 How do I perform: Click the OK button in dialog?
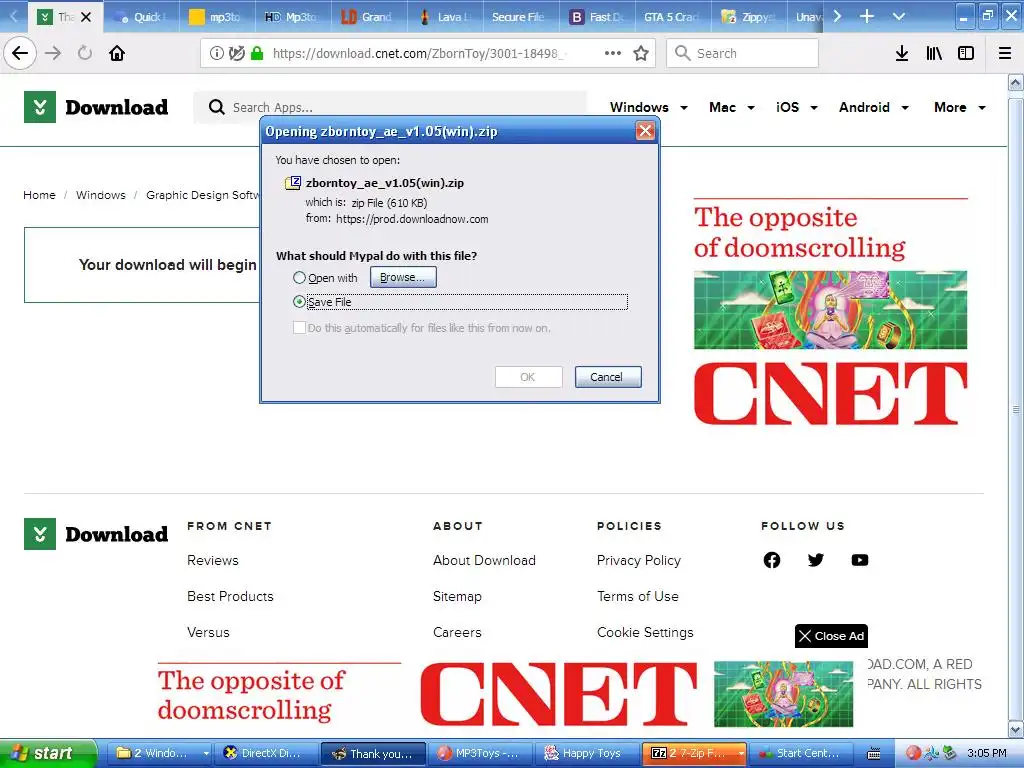point(528,377)
